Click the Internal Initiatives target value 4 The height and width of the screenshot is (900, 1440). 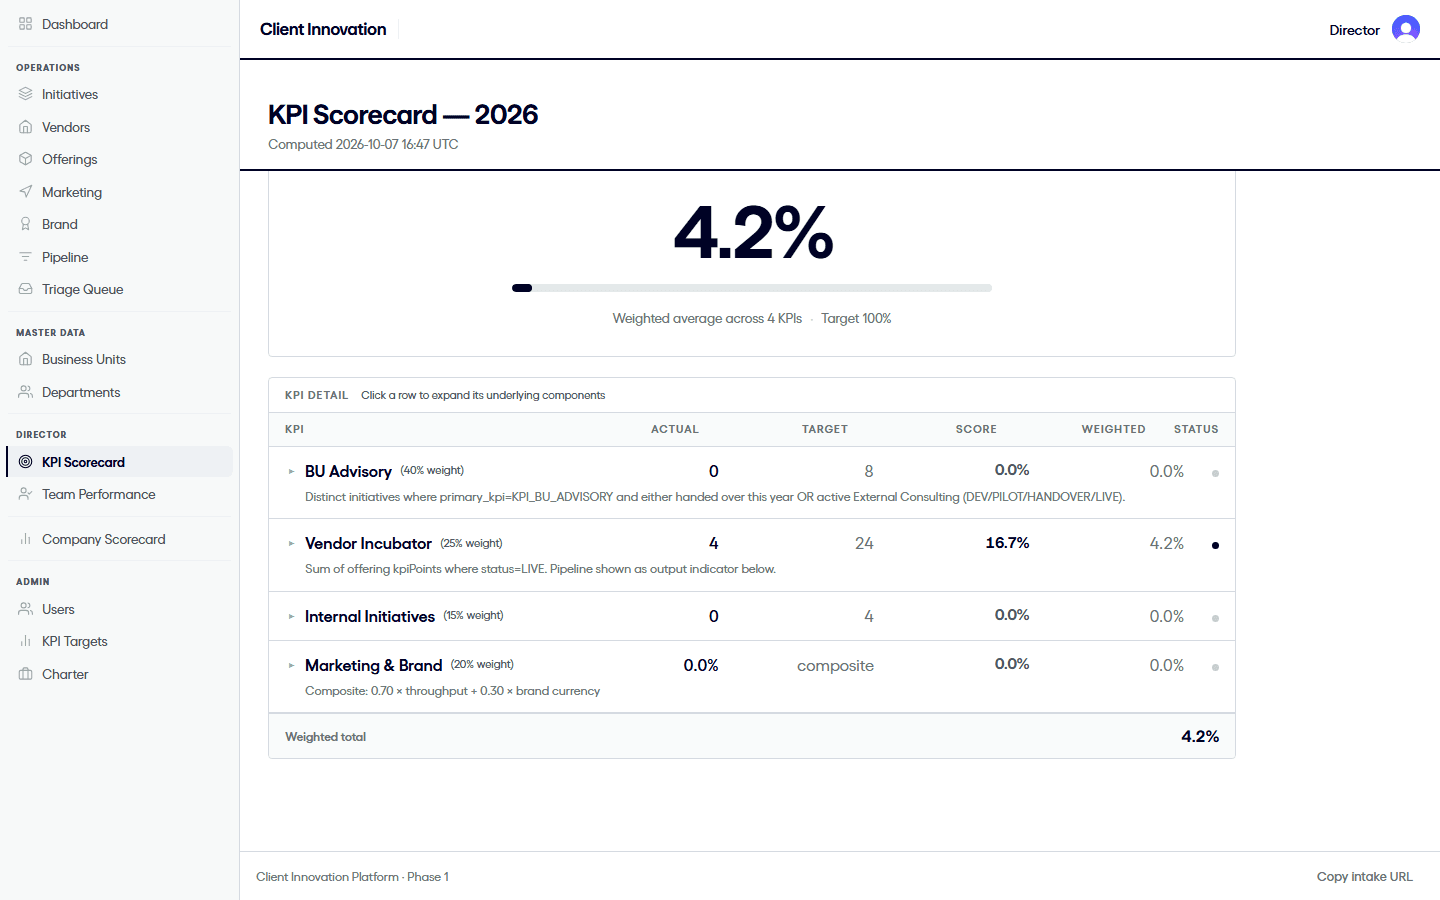(869, 617)
